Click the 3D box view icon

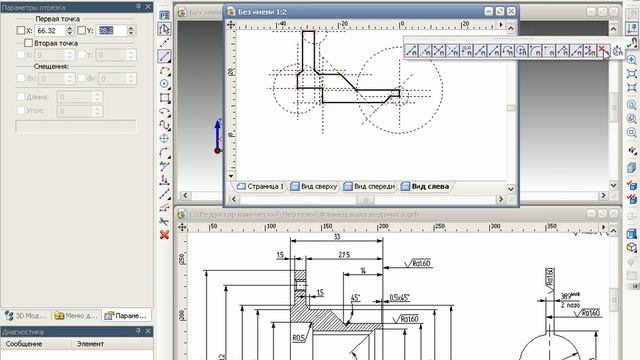632,167
